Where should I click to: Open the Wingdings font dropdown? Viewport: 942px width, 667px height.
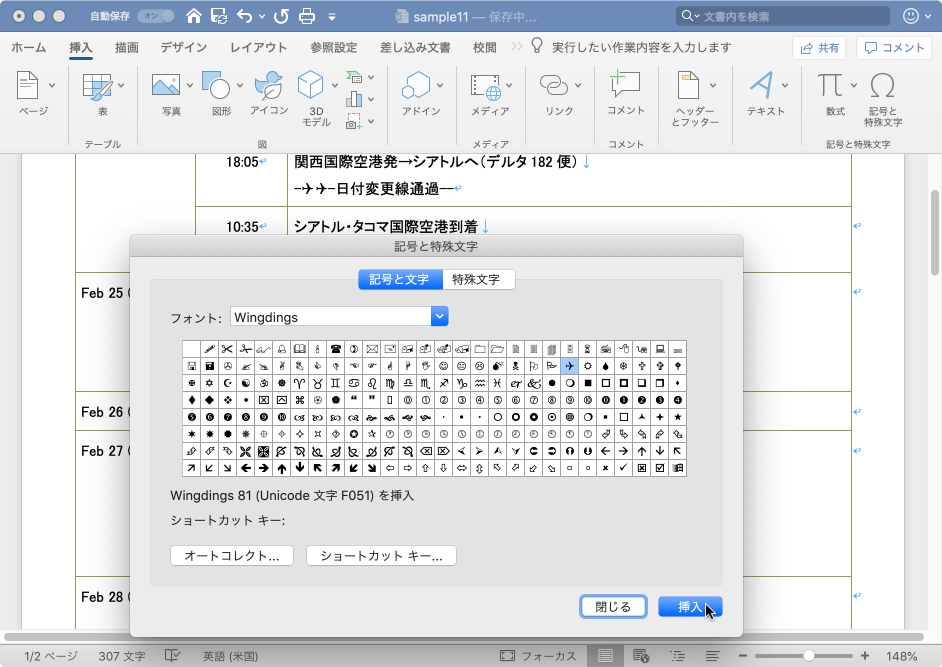click(439, 317)
